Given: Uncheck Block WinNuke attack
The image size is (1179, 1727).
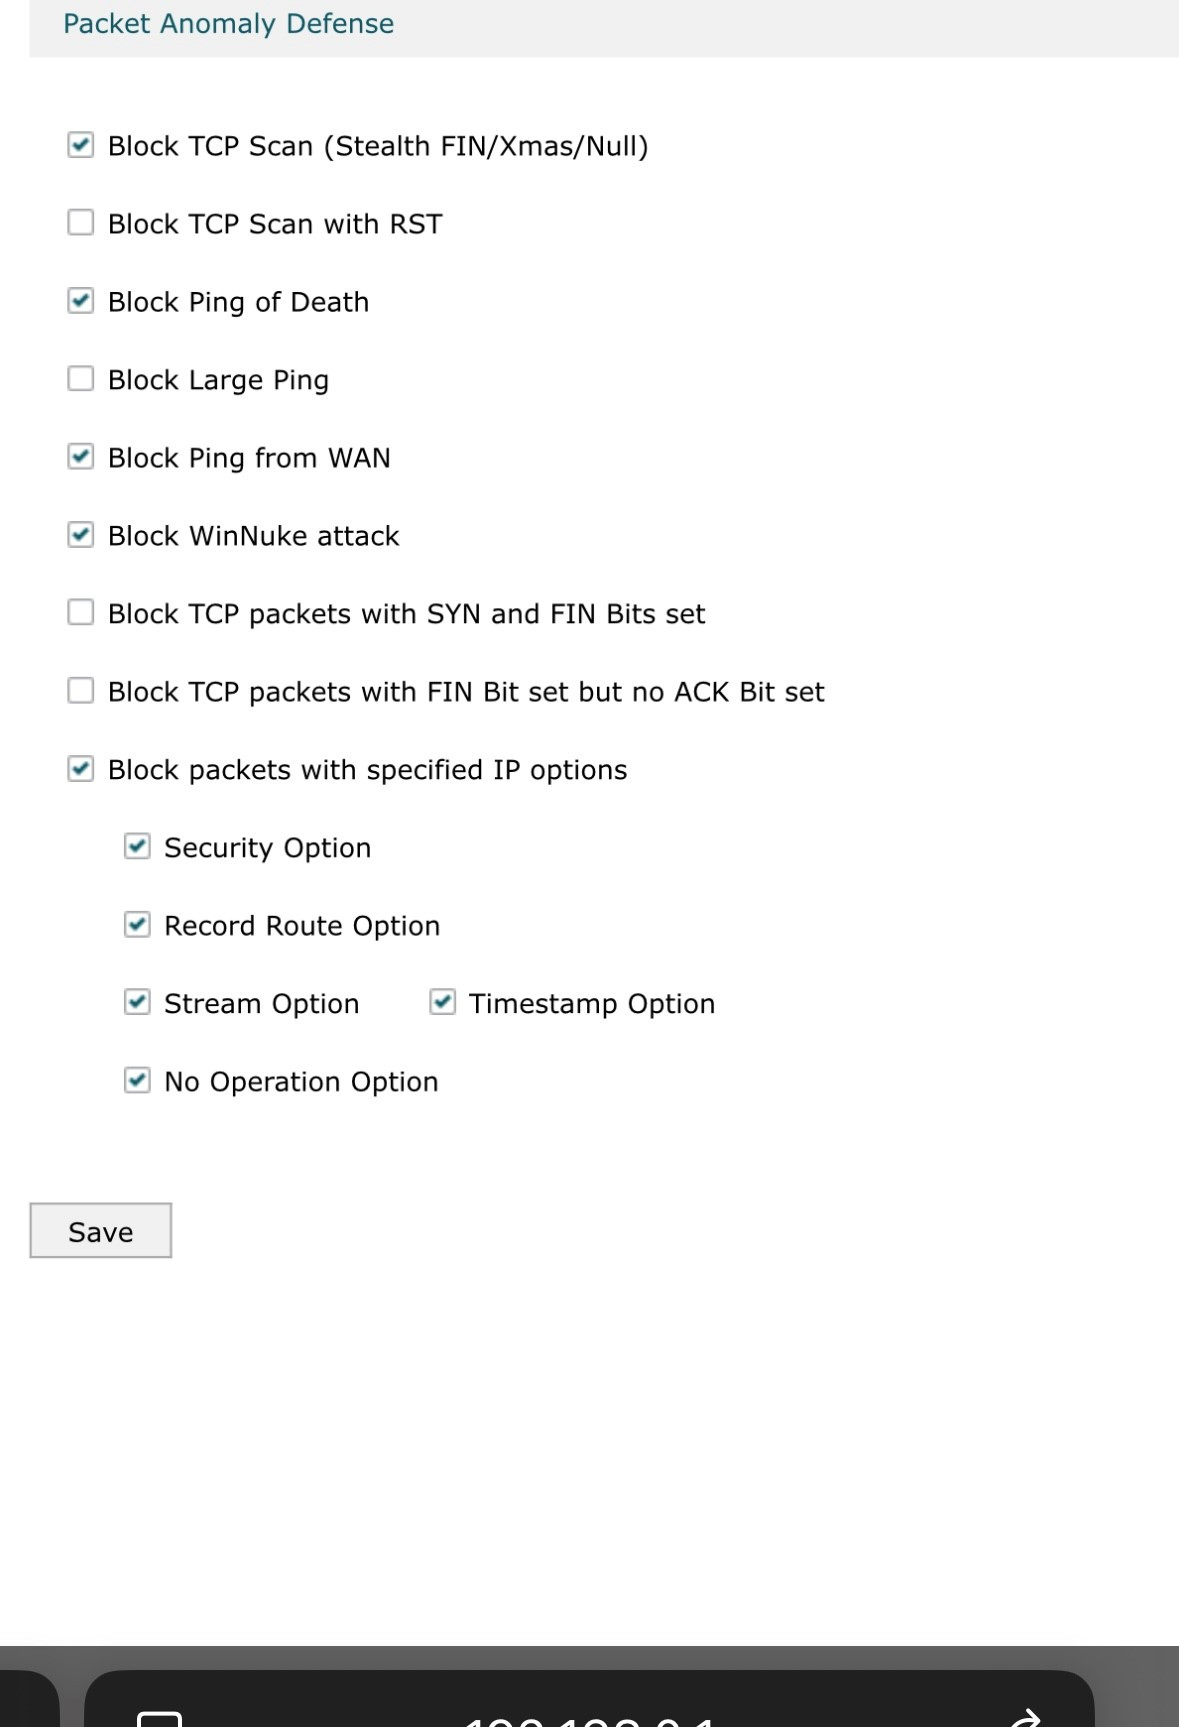Looking at the screenshot, I should [81, 535].
